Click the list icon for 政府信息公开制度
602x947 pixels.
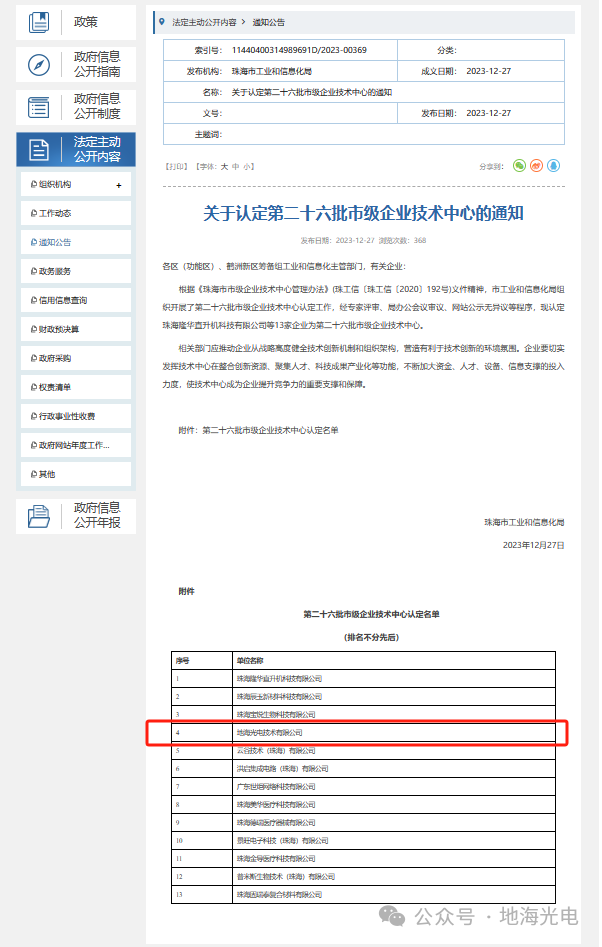[39, 107]
